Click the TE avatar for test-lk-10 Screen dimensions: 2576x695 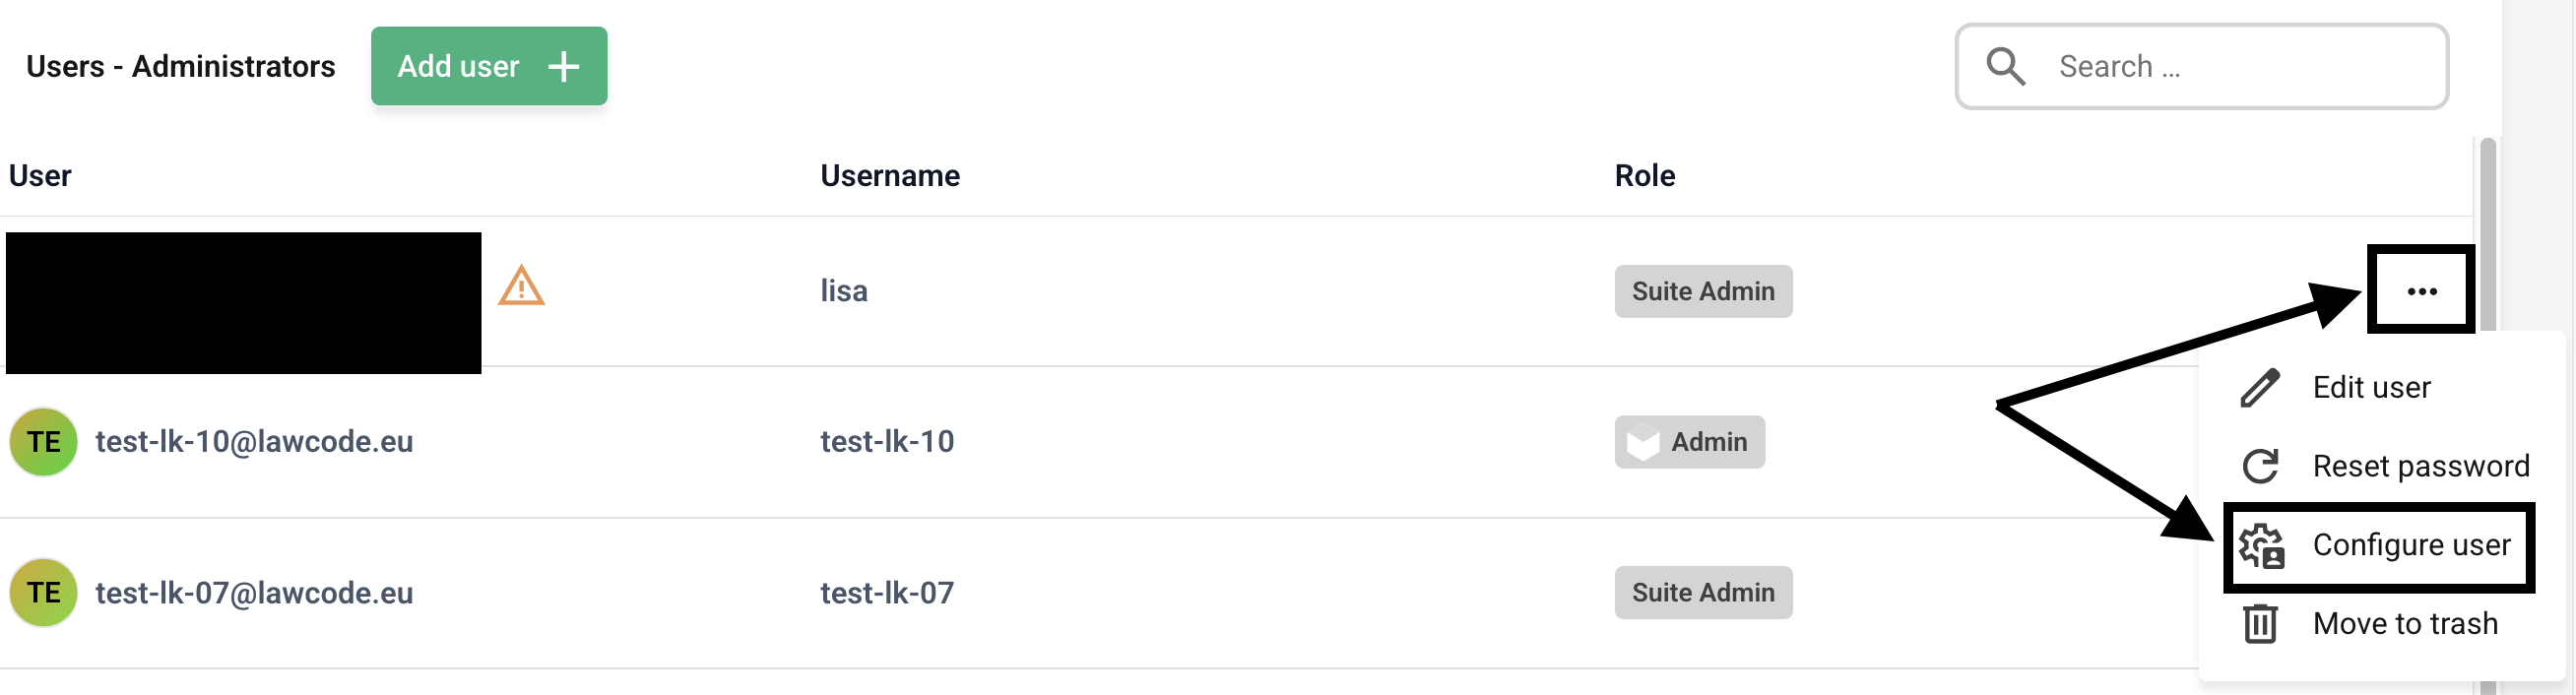[x=44, y=442]
